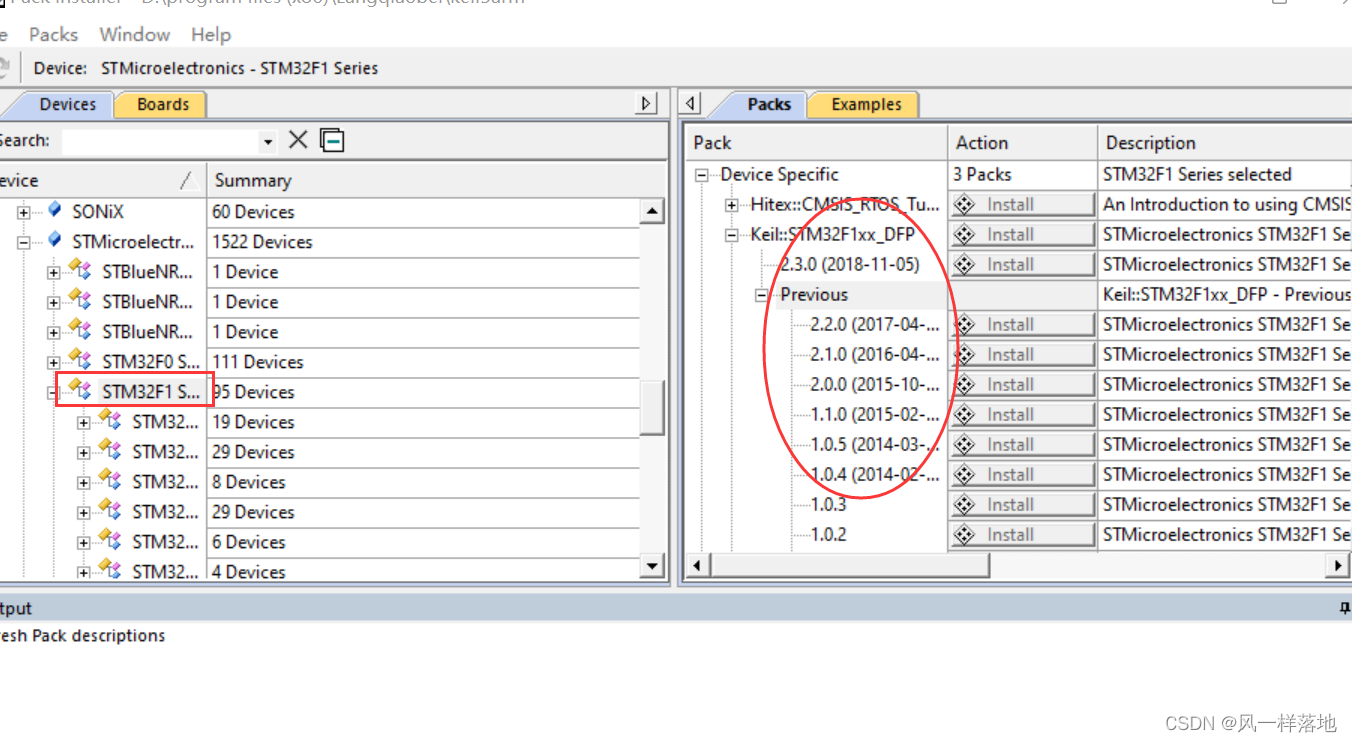
Task: Click the scroll tabs right arrow beside Boards
Action: [647, 103]
